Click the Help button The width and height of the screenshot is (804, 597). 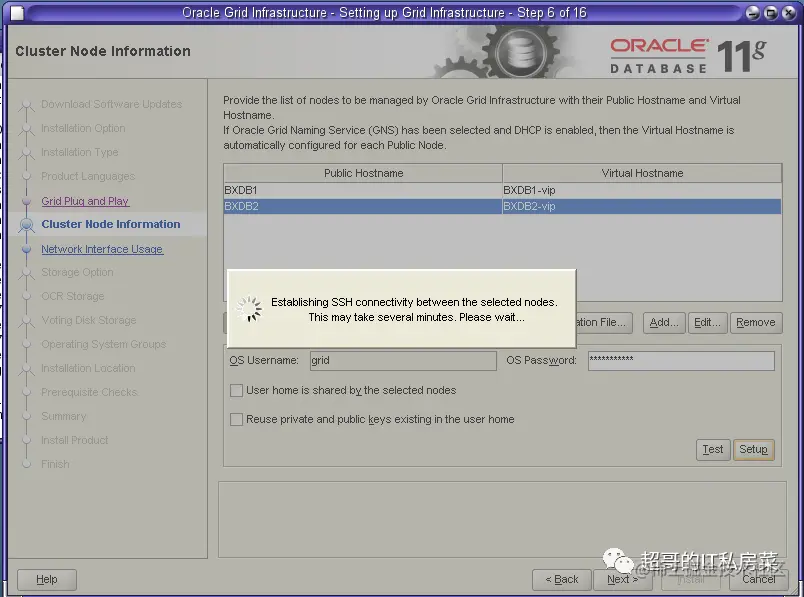(x=47, y=580)
